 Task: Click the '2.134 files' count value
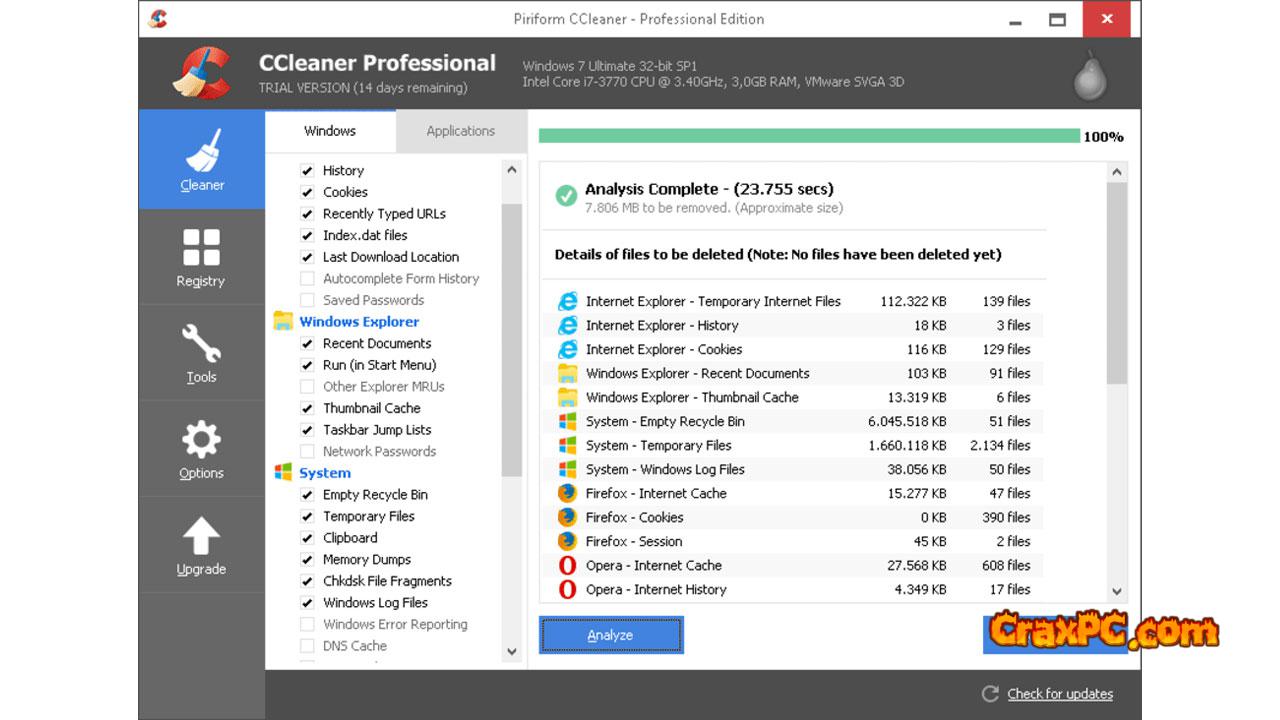coord(1000,445)
